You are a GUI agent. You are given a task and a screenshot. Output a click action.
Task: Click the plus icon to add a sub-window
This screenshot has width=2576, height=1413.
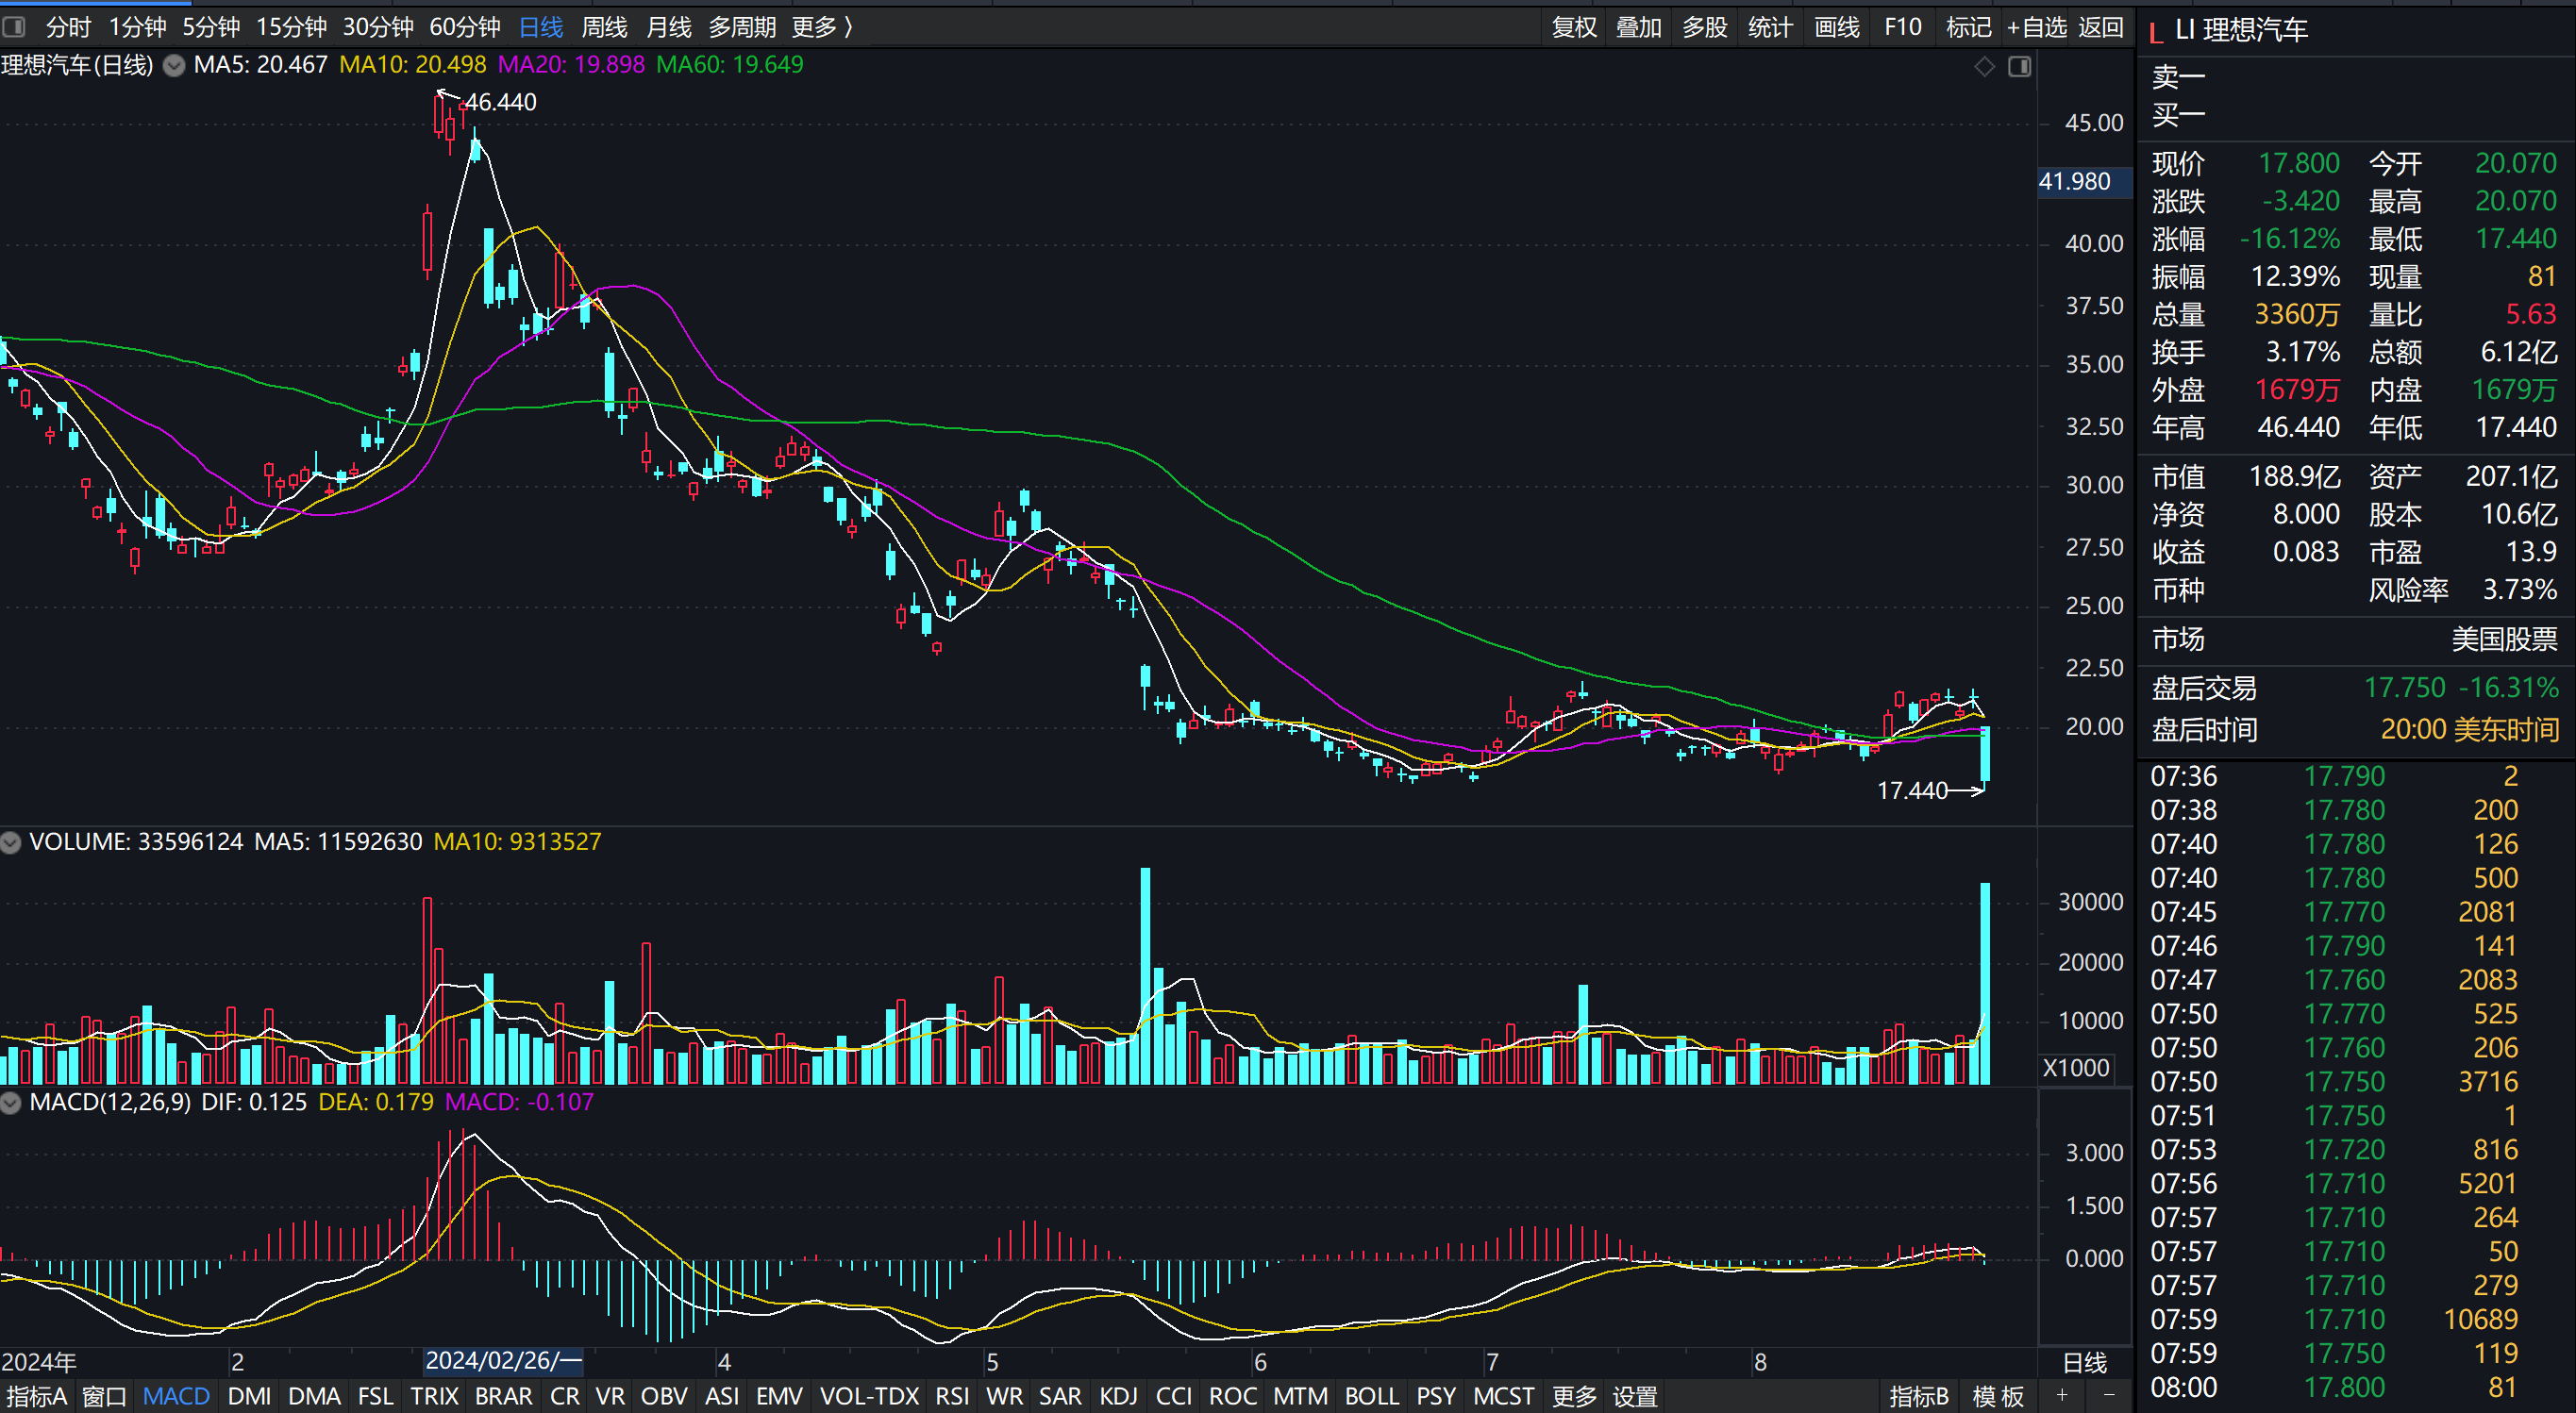pos(2061,1395)
